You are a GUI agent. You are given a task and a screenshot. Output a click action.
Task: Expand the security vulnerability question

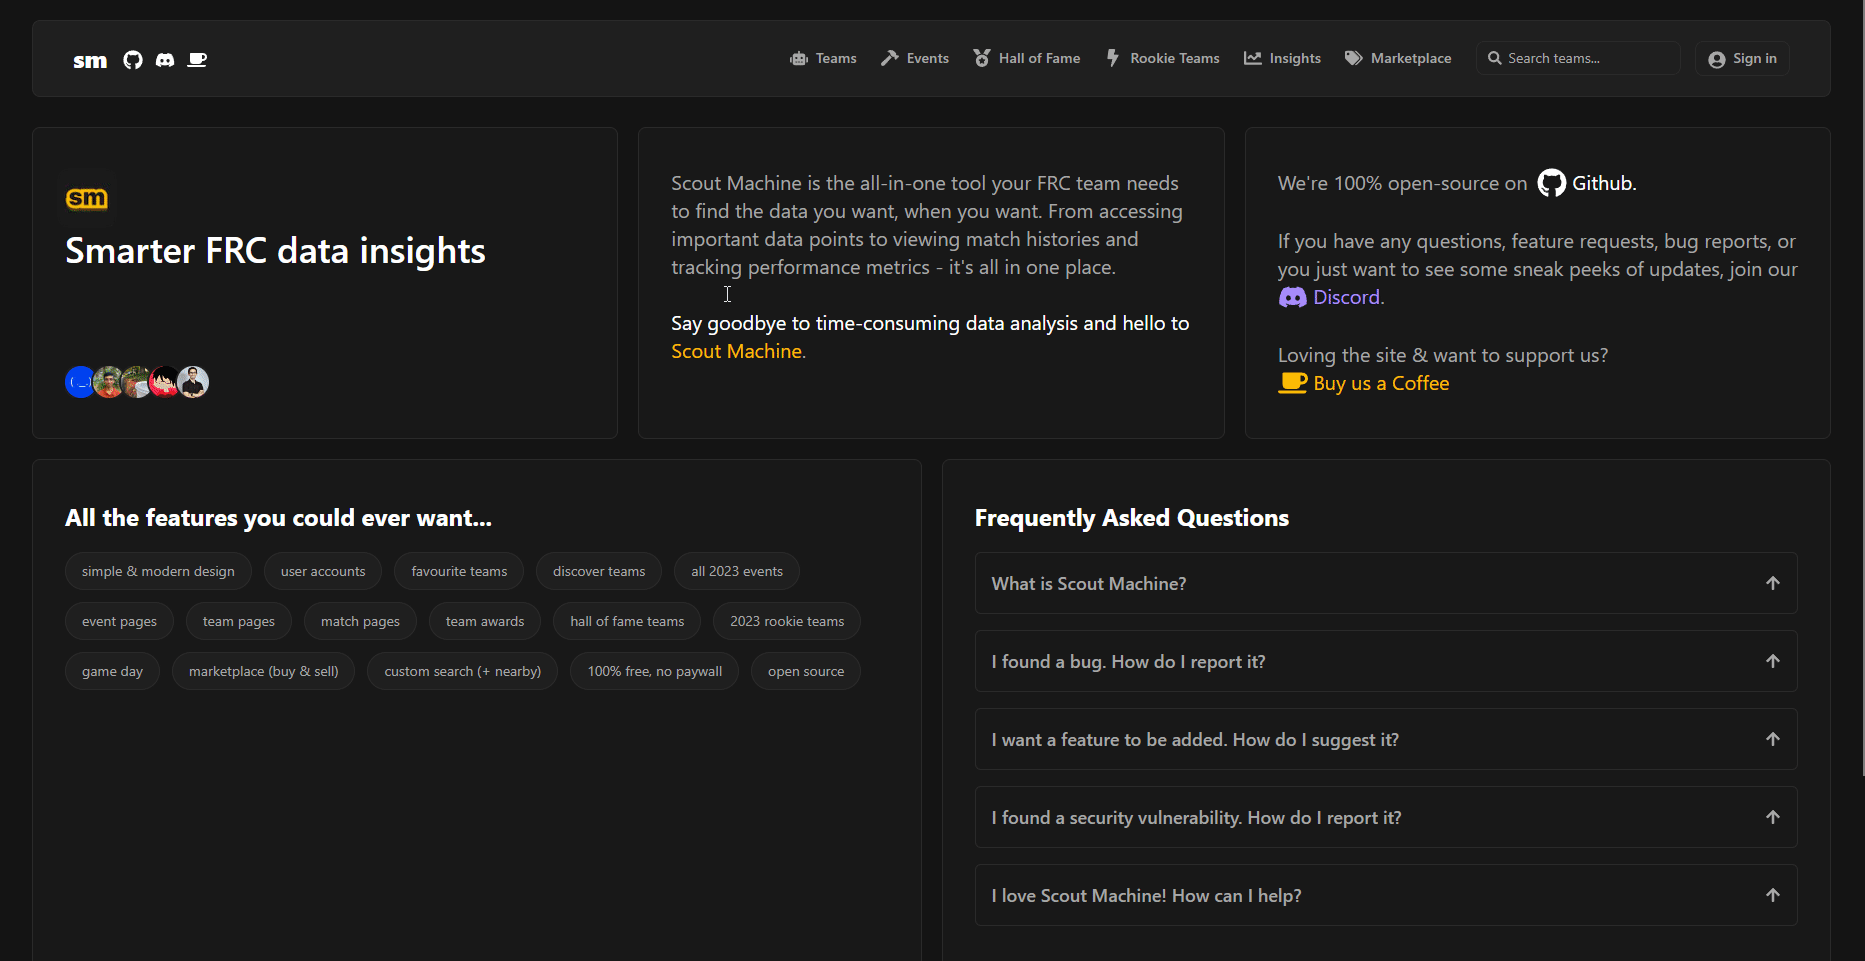(x=1386, y=817)
